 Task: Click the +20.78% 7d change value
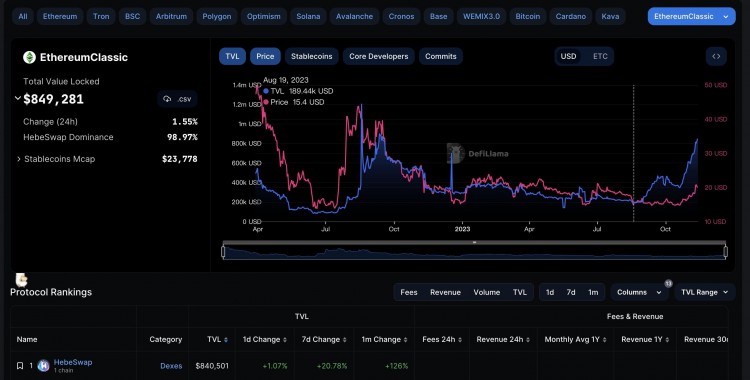(332, 366)
